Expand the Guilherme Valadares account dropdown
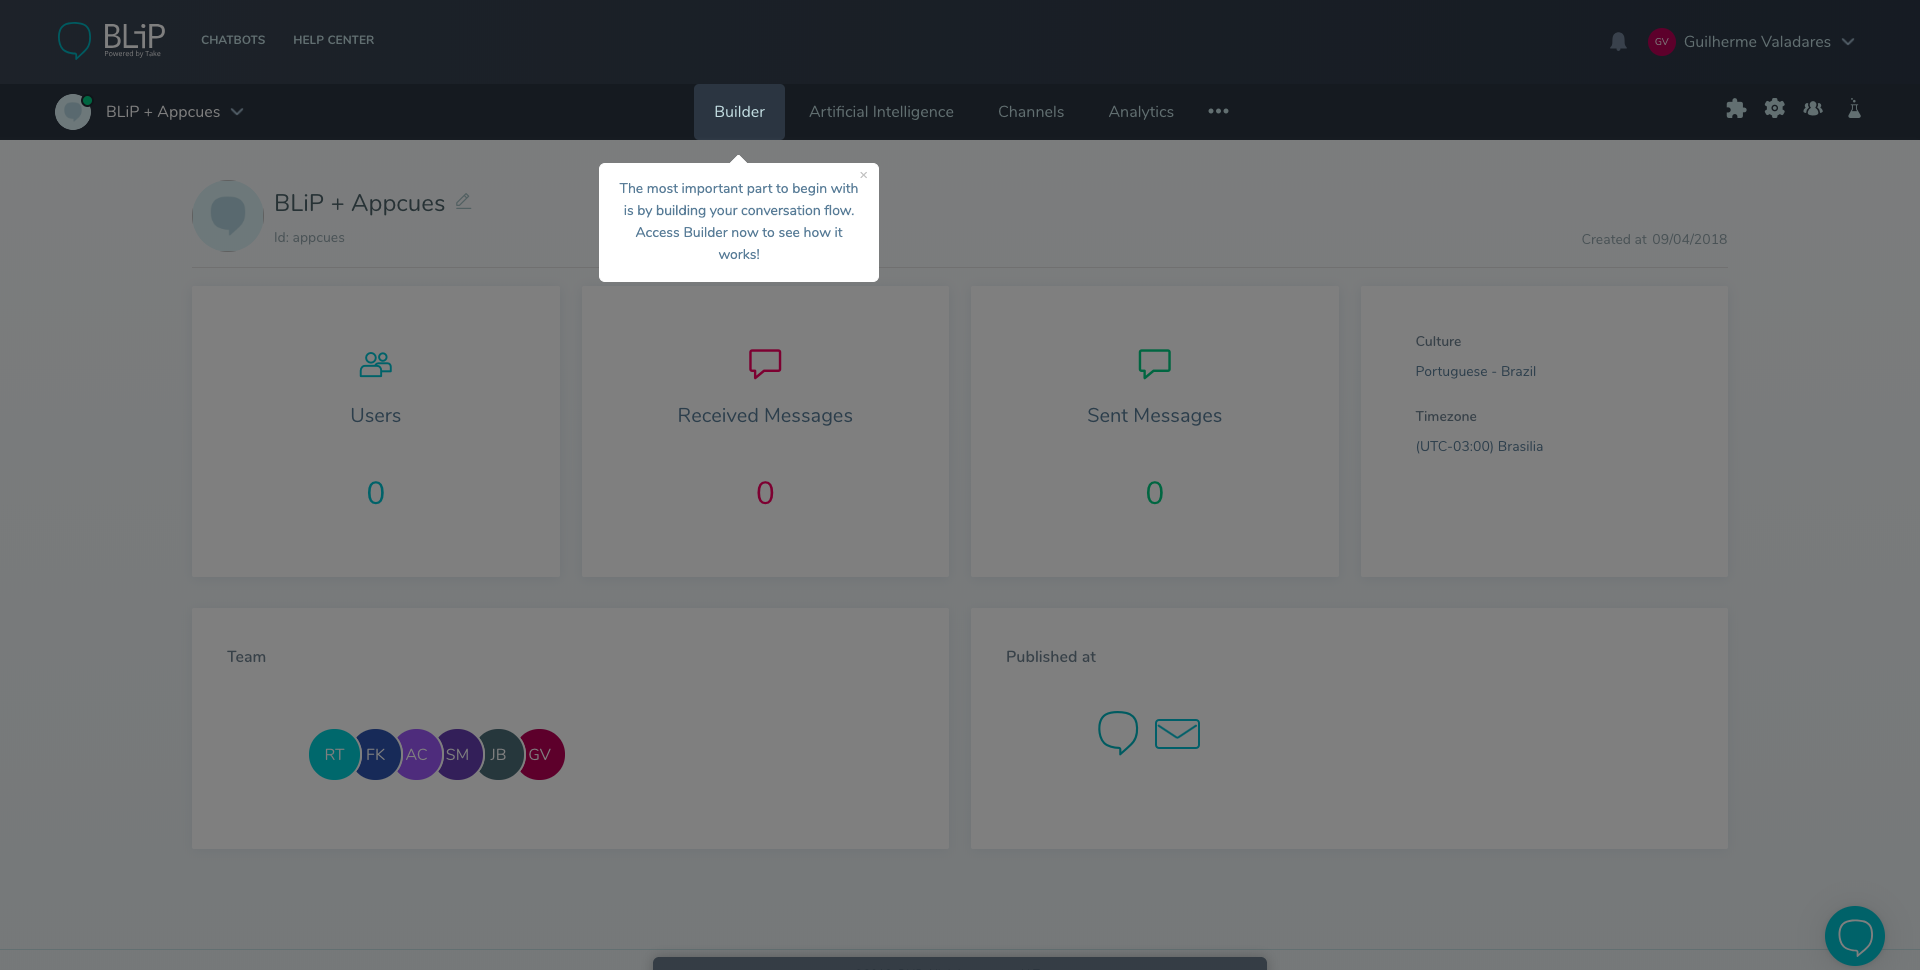The height and width of the screenshot is (970, 1920). point(1847,42)
